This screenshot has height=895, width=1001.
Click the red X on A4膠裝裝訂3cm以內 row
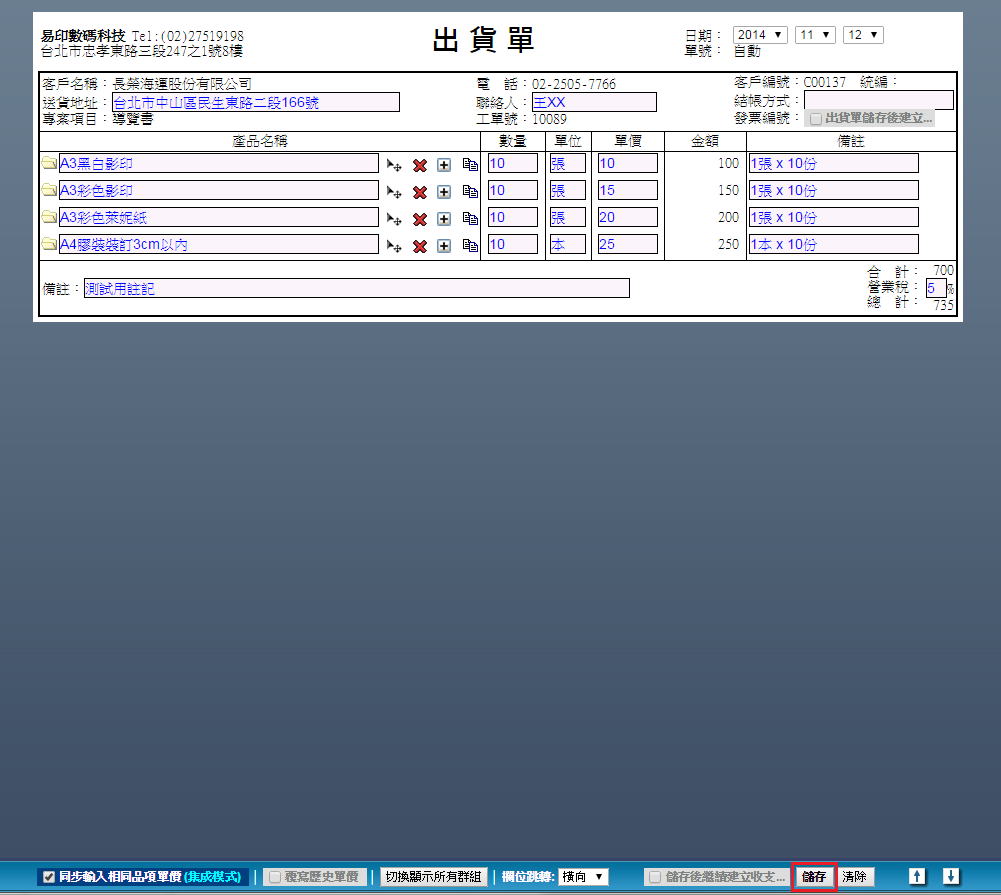coord(420,245)
